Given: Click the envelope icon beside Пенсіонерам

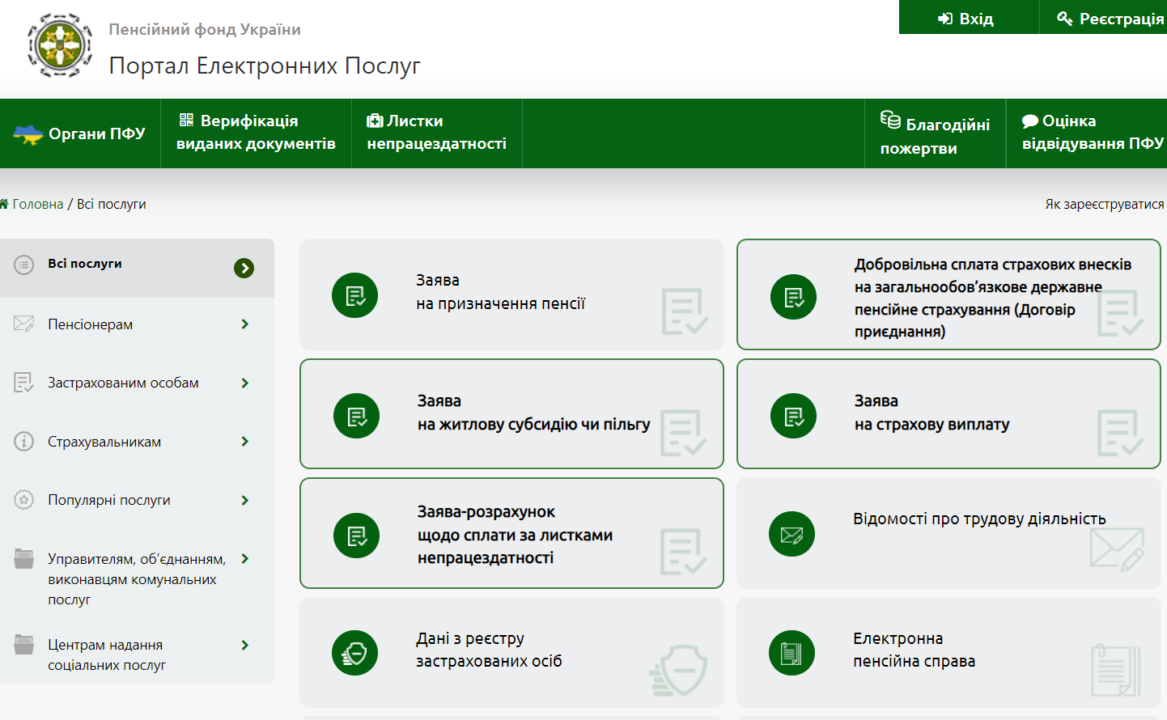Looking at the screenshot, I should click(24, 324).
